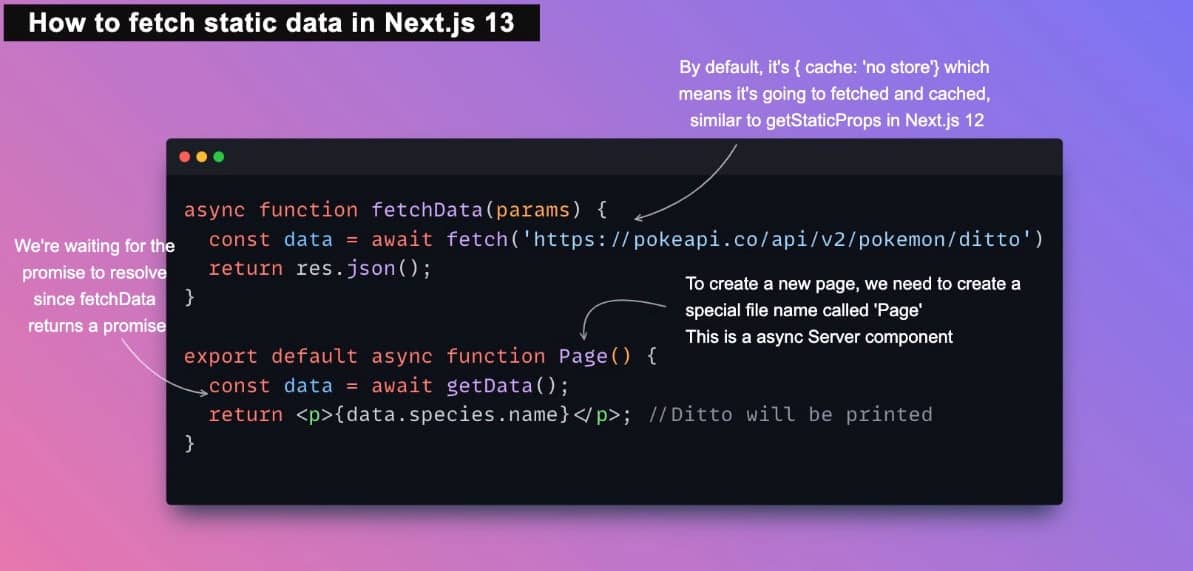Click the arrow pointing at fetchData(params) line
The image size is (1193, 571).
click(690, 190)
